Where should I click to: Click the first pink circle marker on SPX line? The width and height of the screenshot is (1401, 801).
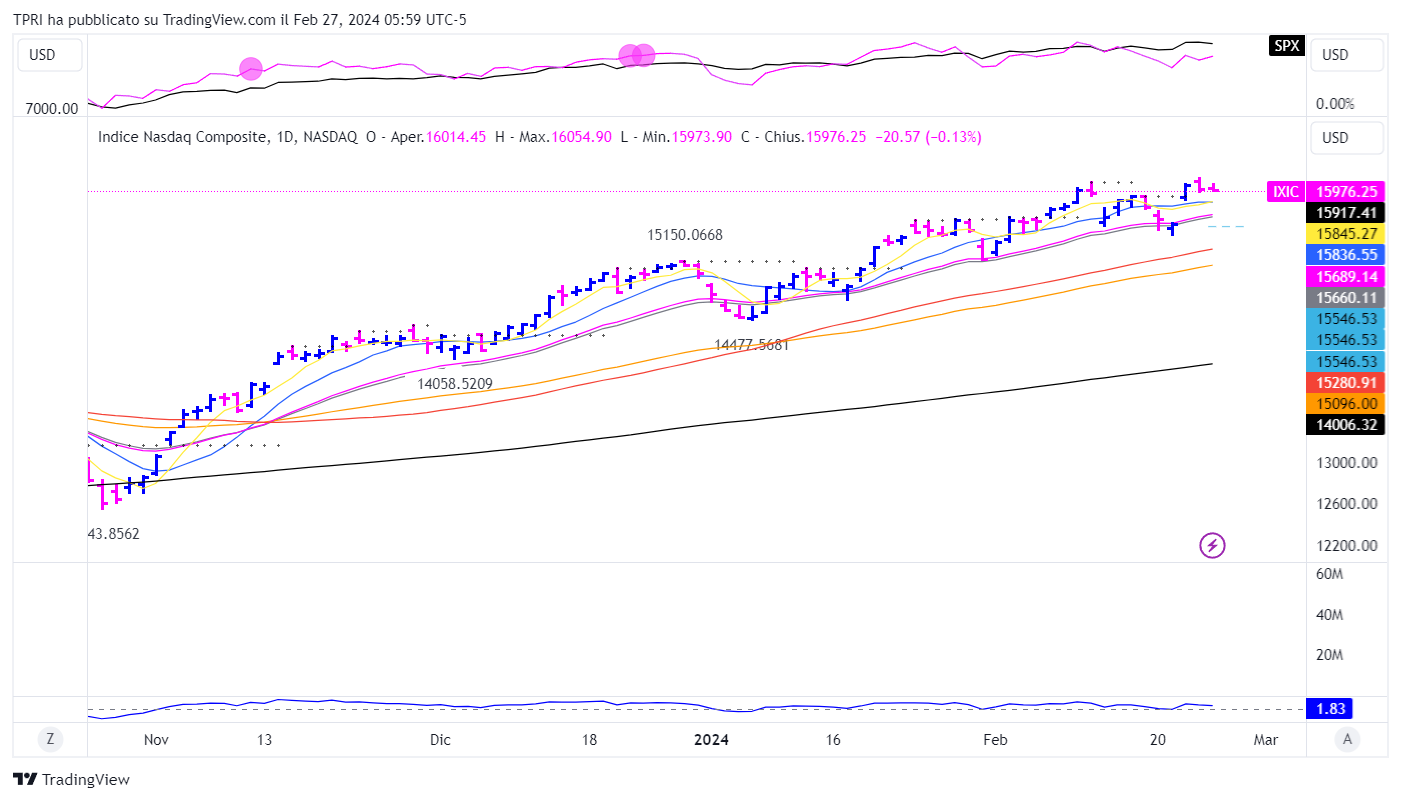(251, 69)
